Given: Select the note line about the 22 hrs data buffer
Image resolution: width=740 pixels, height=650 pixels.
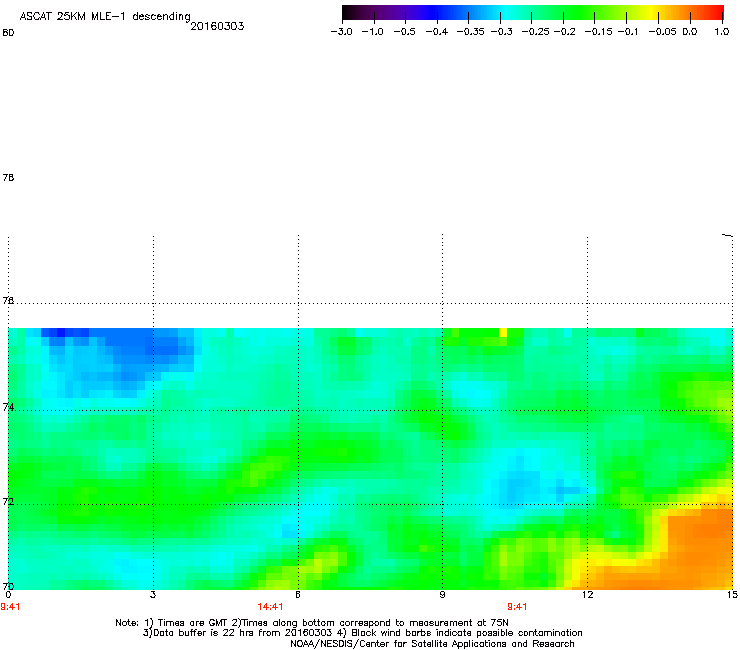Looking at the screenshot, I should [362, 633].
